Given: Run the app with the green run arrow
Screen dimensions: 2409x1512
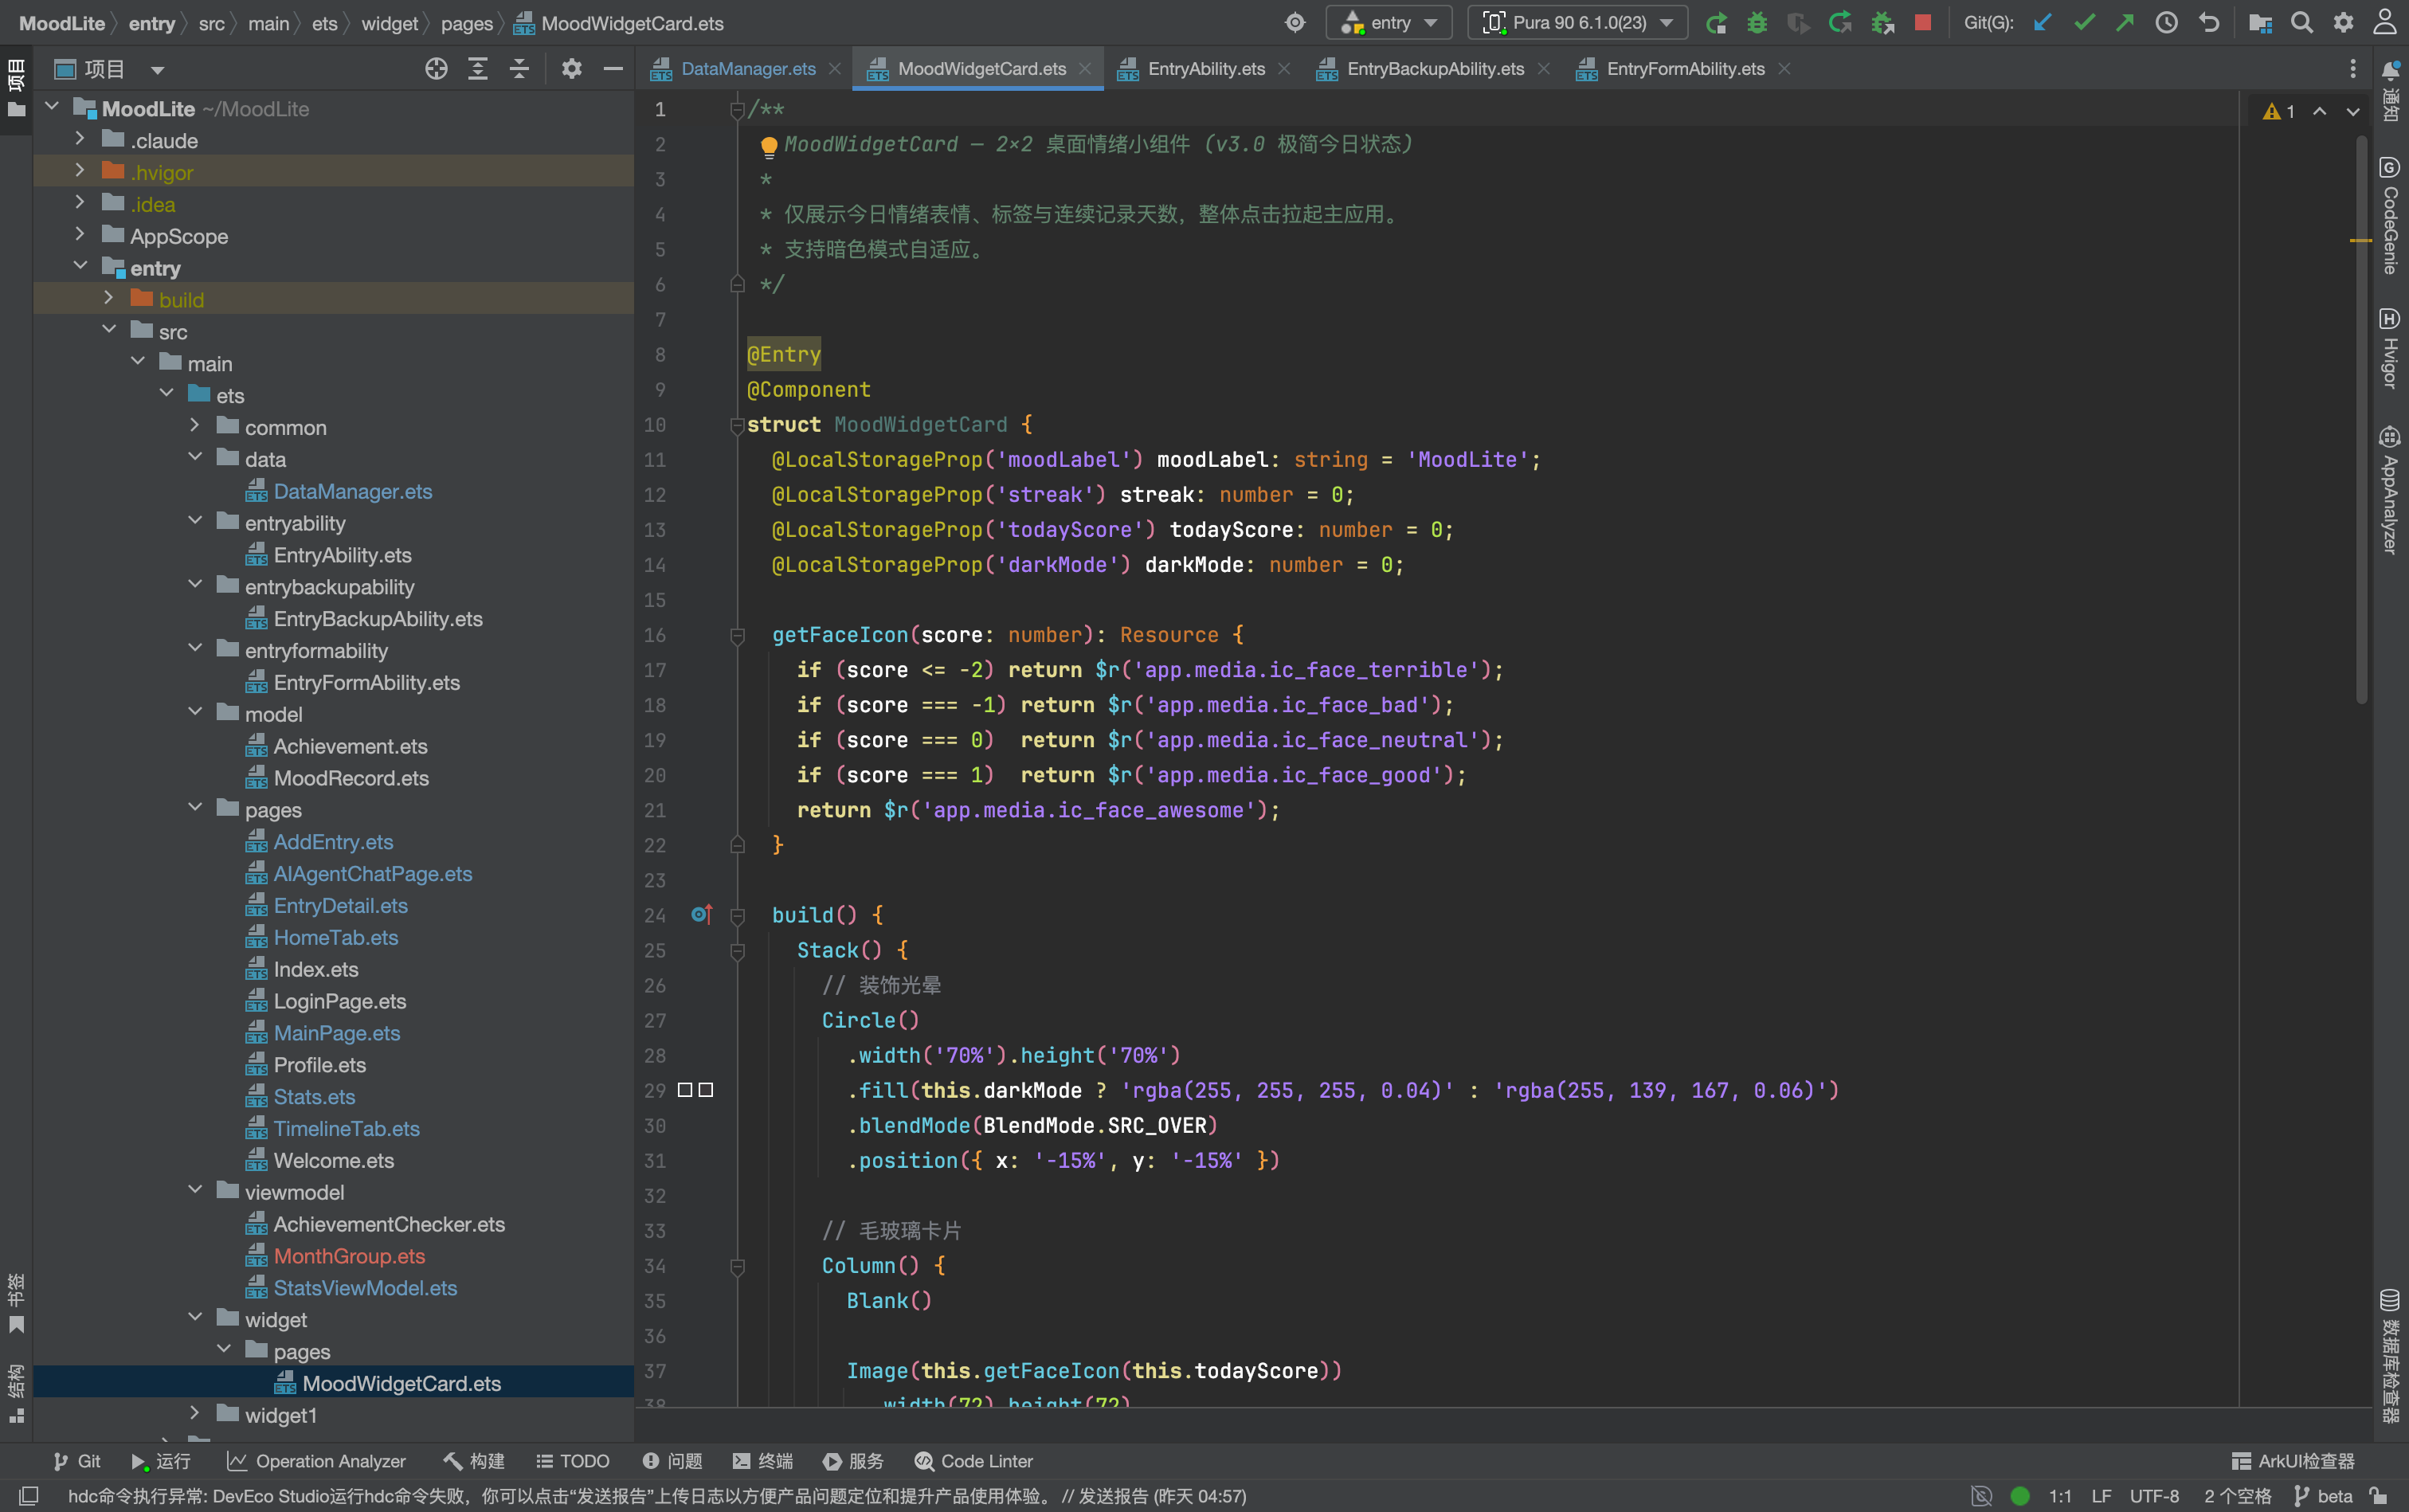Looking at the screenshot, I should coord(1716,23).
